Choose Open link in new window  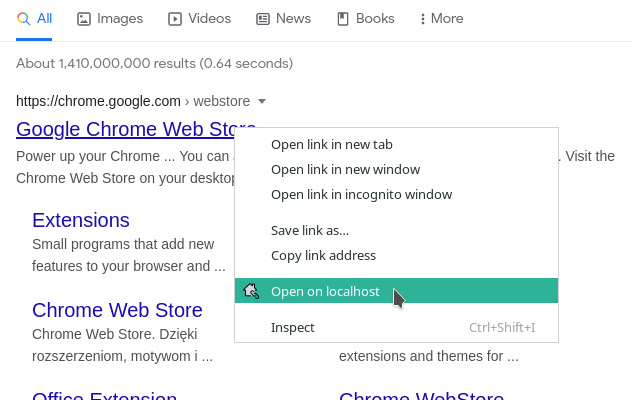tap(345, 169)
